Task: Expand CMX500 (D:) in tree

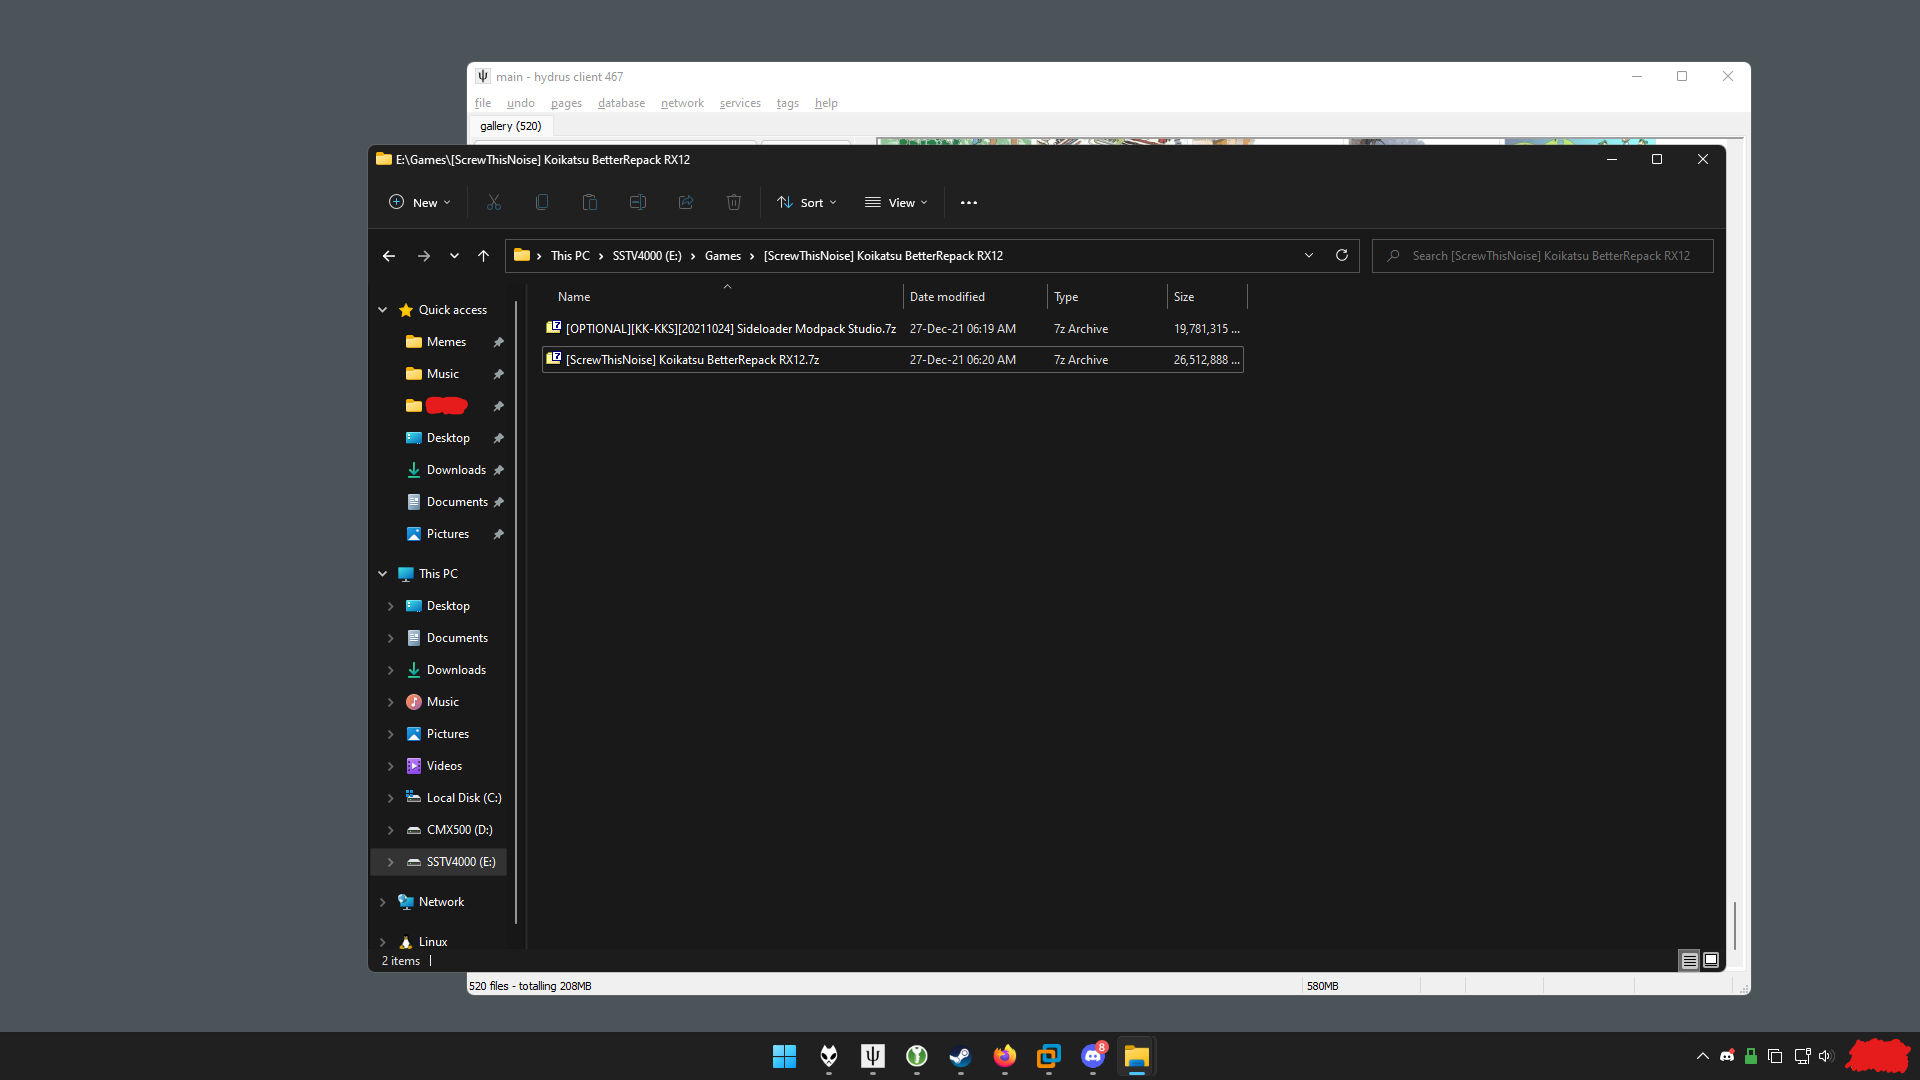Action: click(390, 830)
